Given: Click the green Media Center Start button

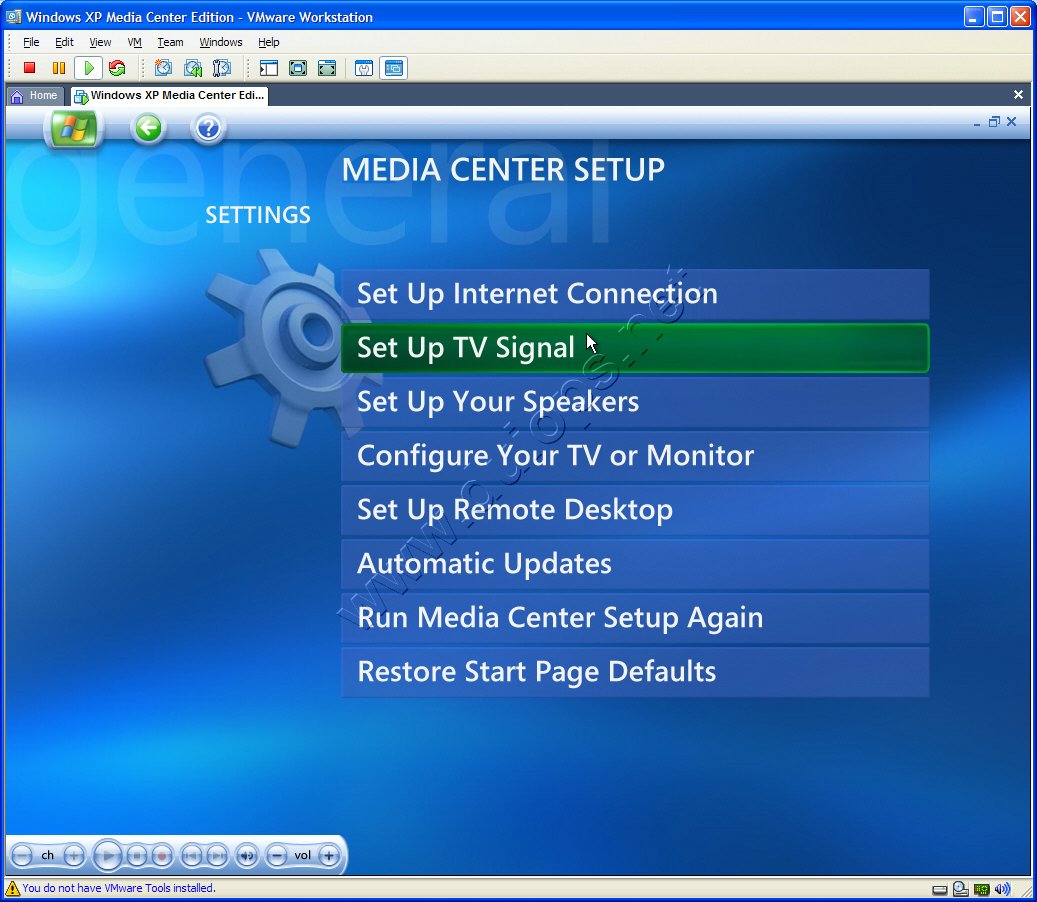Looking at the screenshot, I should tap(73, 128).
